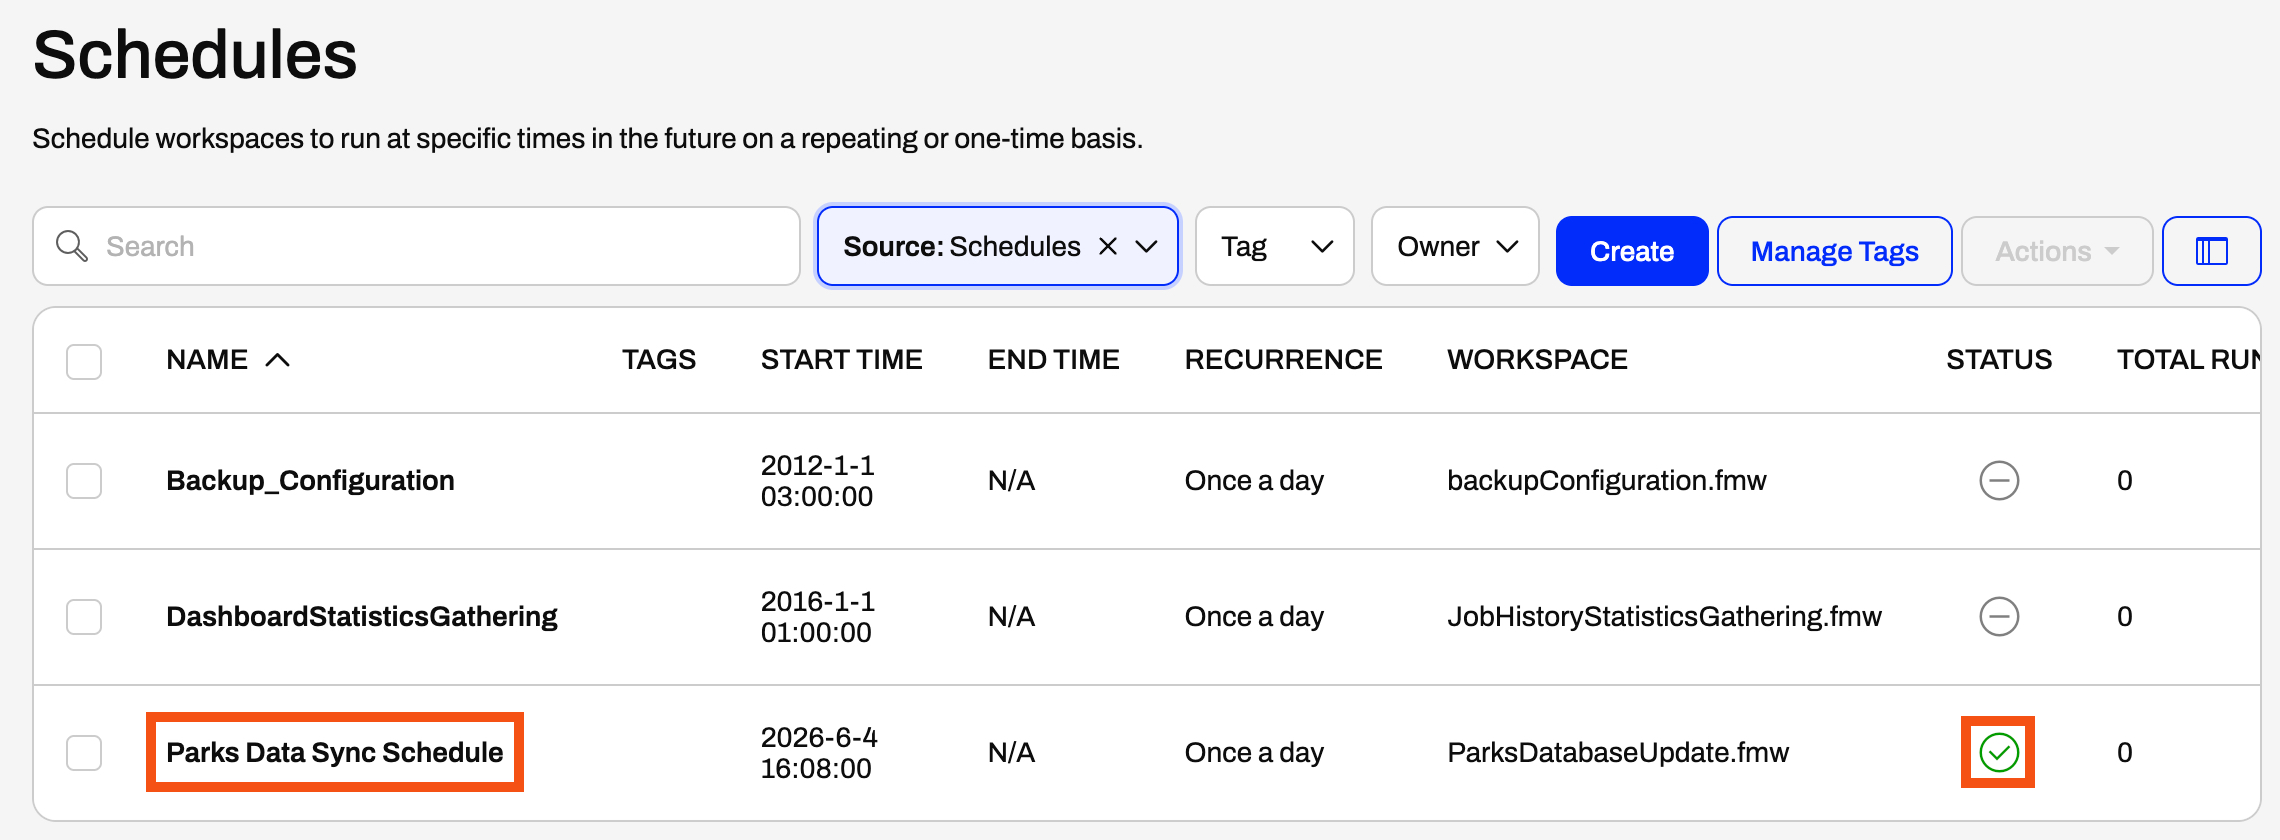This screenshot has height=840, width=2280.
Task: Click DashboardStatisticsGathering disabled status icon
Action: click(x=1999, y=617)
